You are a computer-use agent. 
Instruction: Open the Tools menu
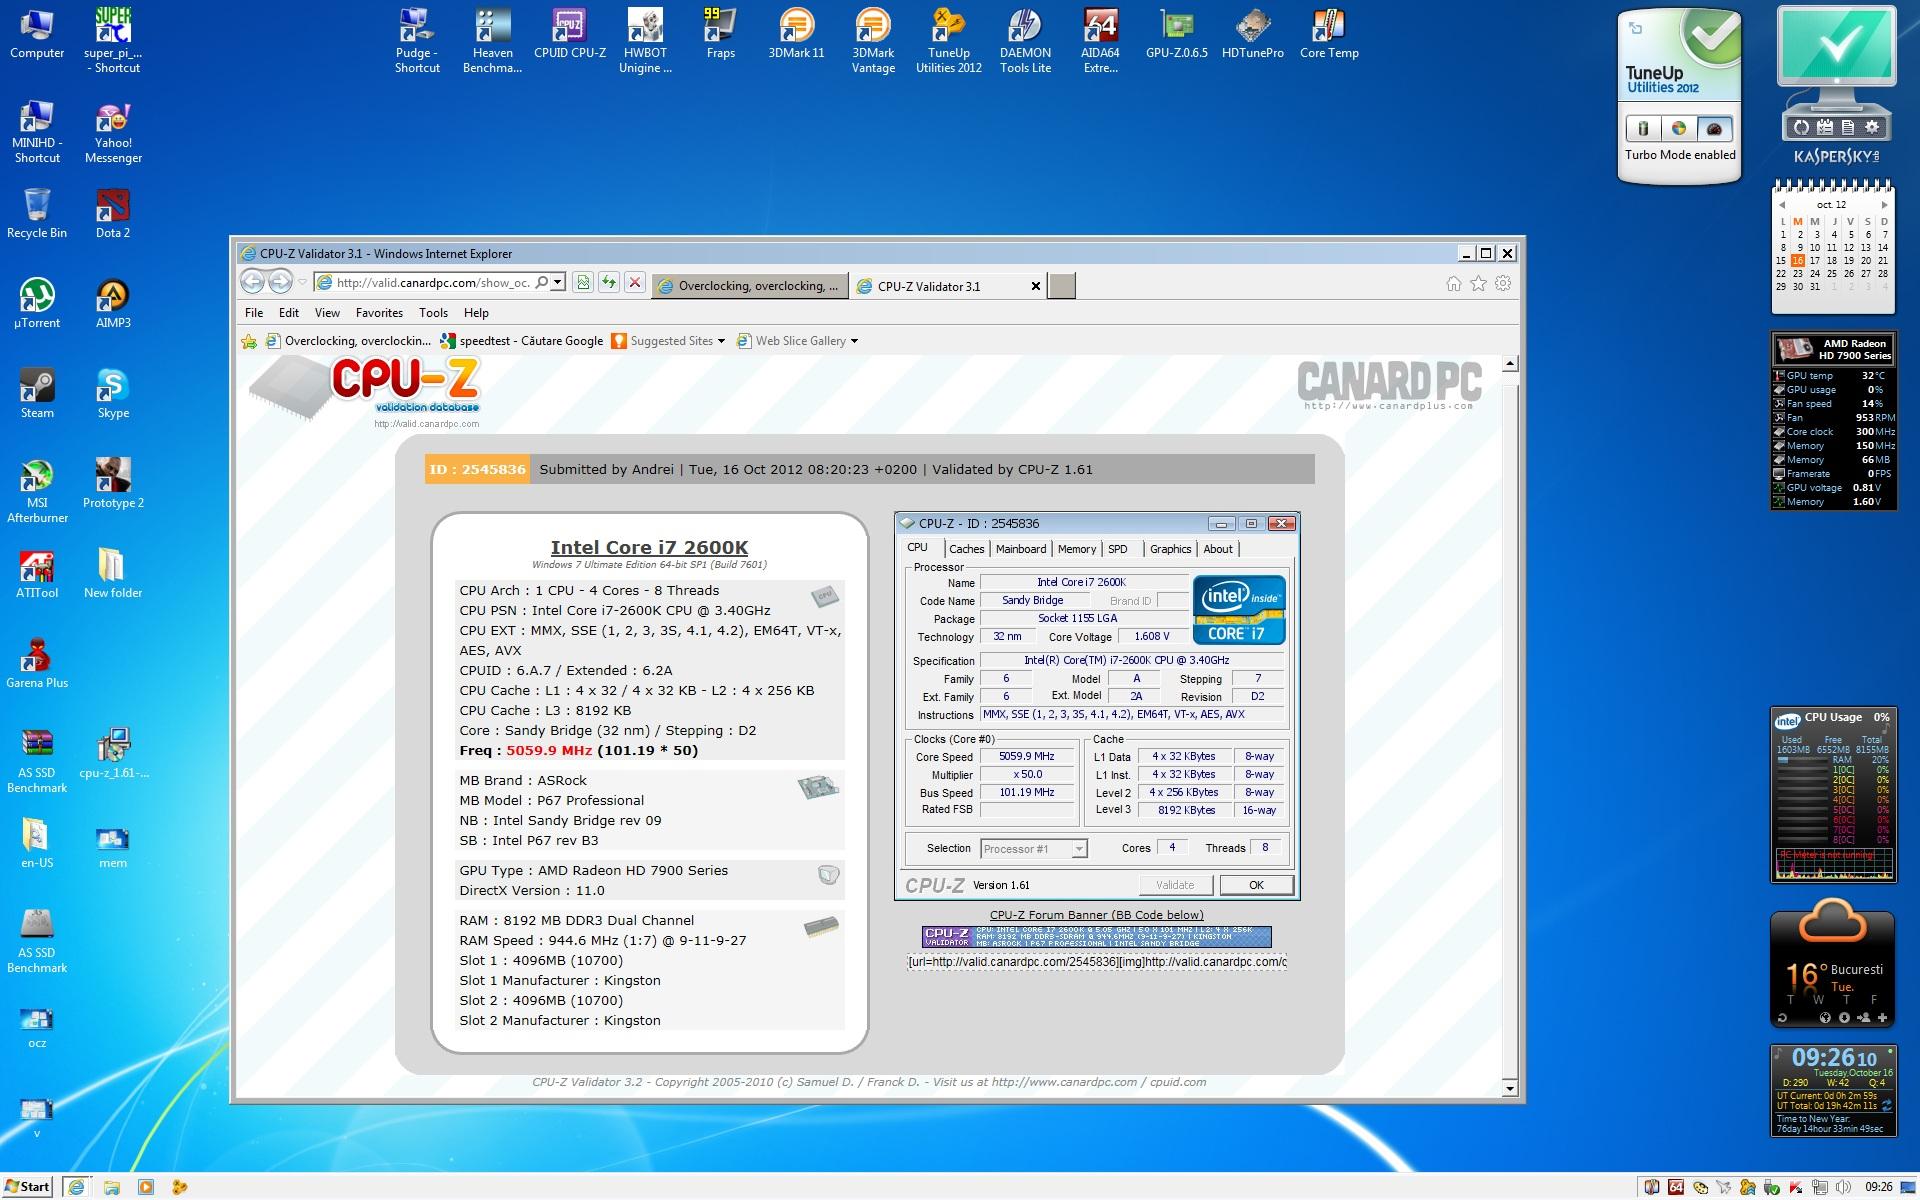pos(433,313)
